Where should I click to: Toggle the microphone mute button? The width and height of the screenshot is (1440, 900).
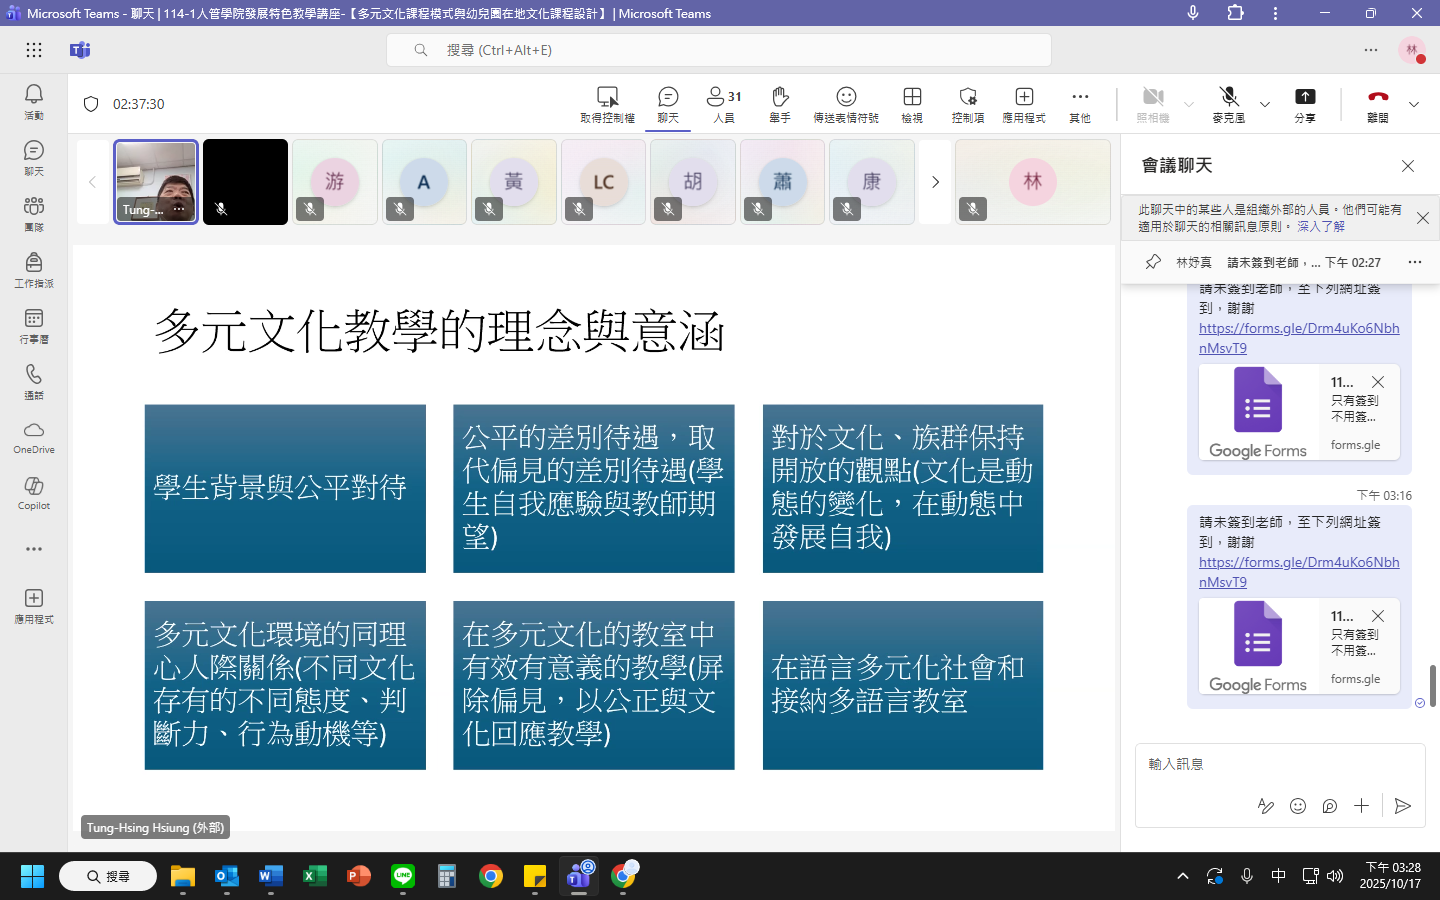(x=1229, y=103)
